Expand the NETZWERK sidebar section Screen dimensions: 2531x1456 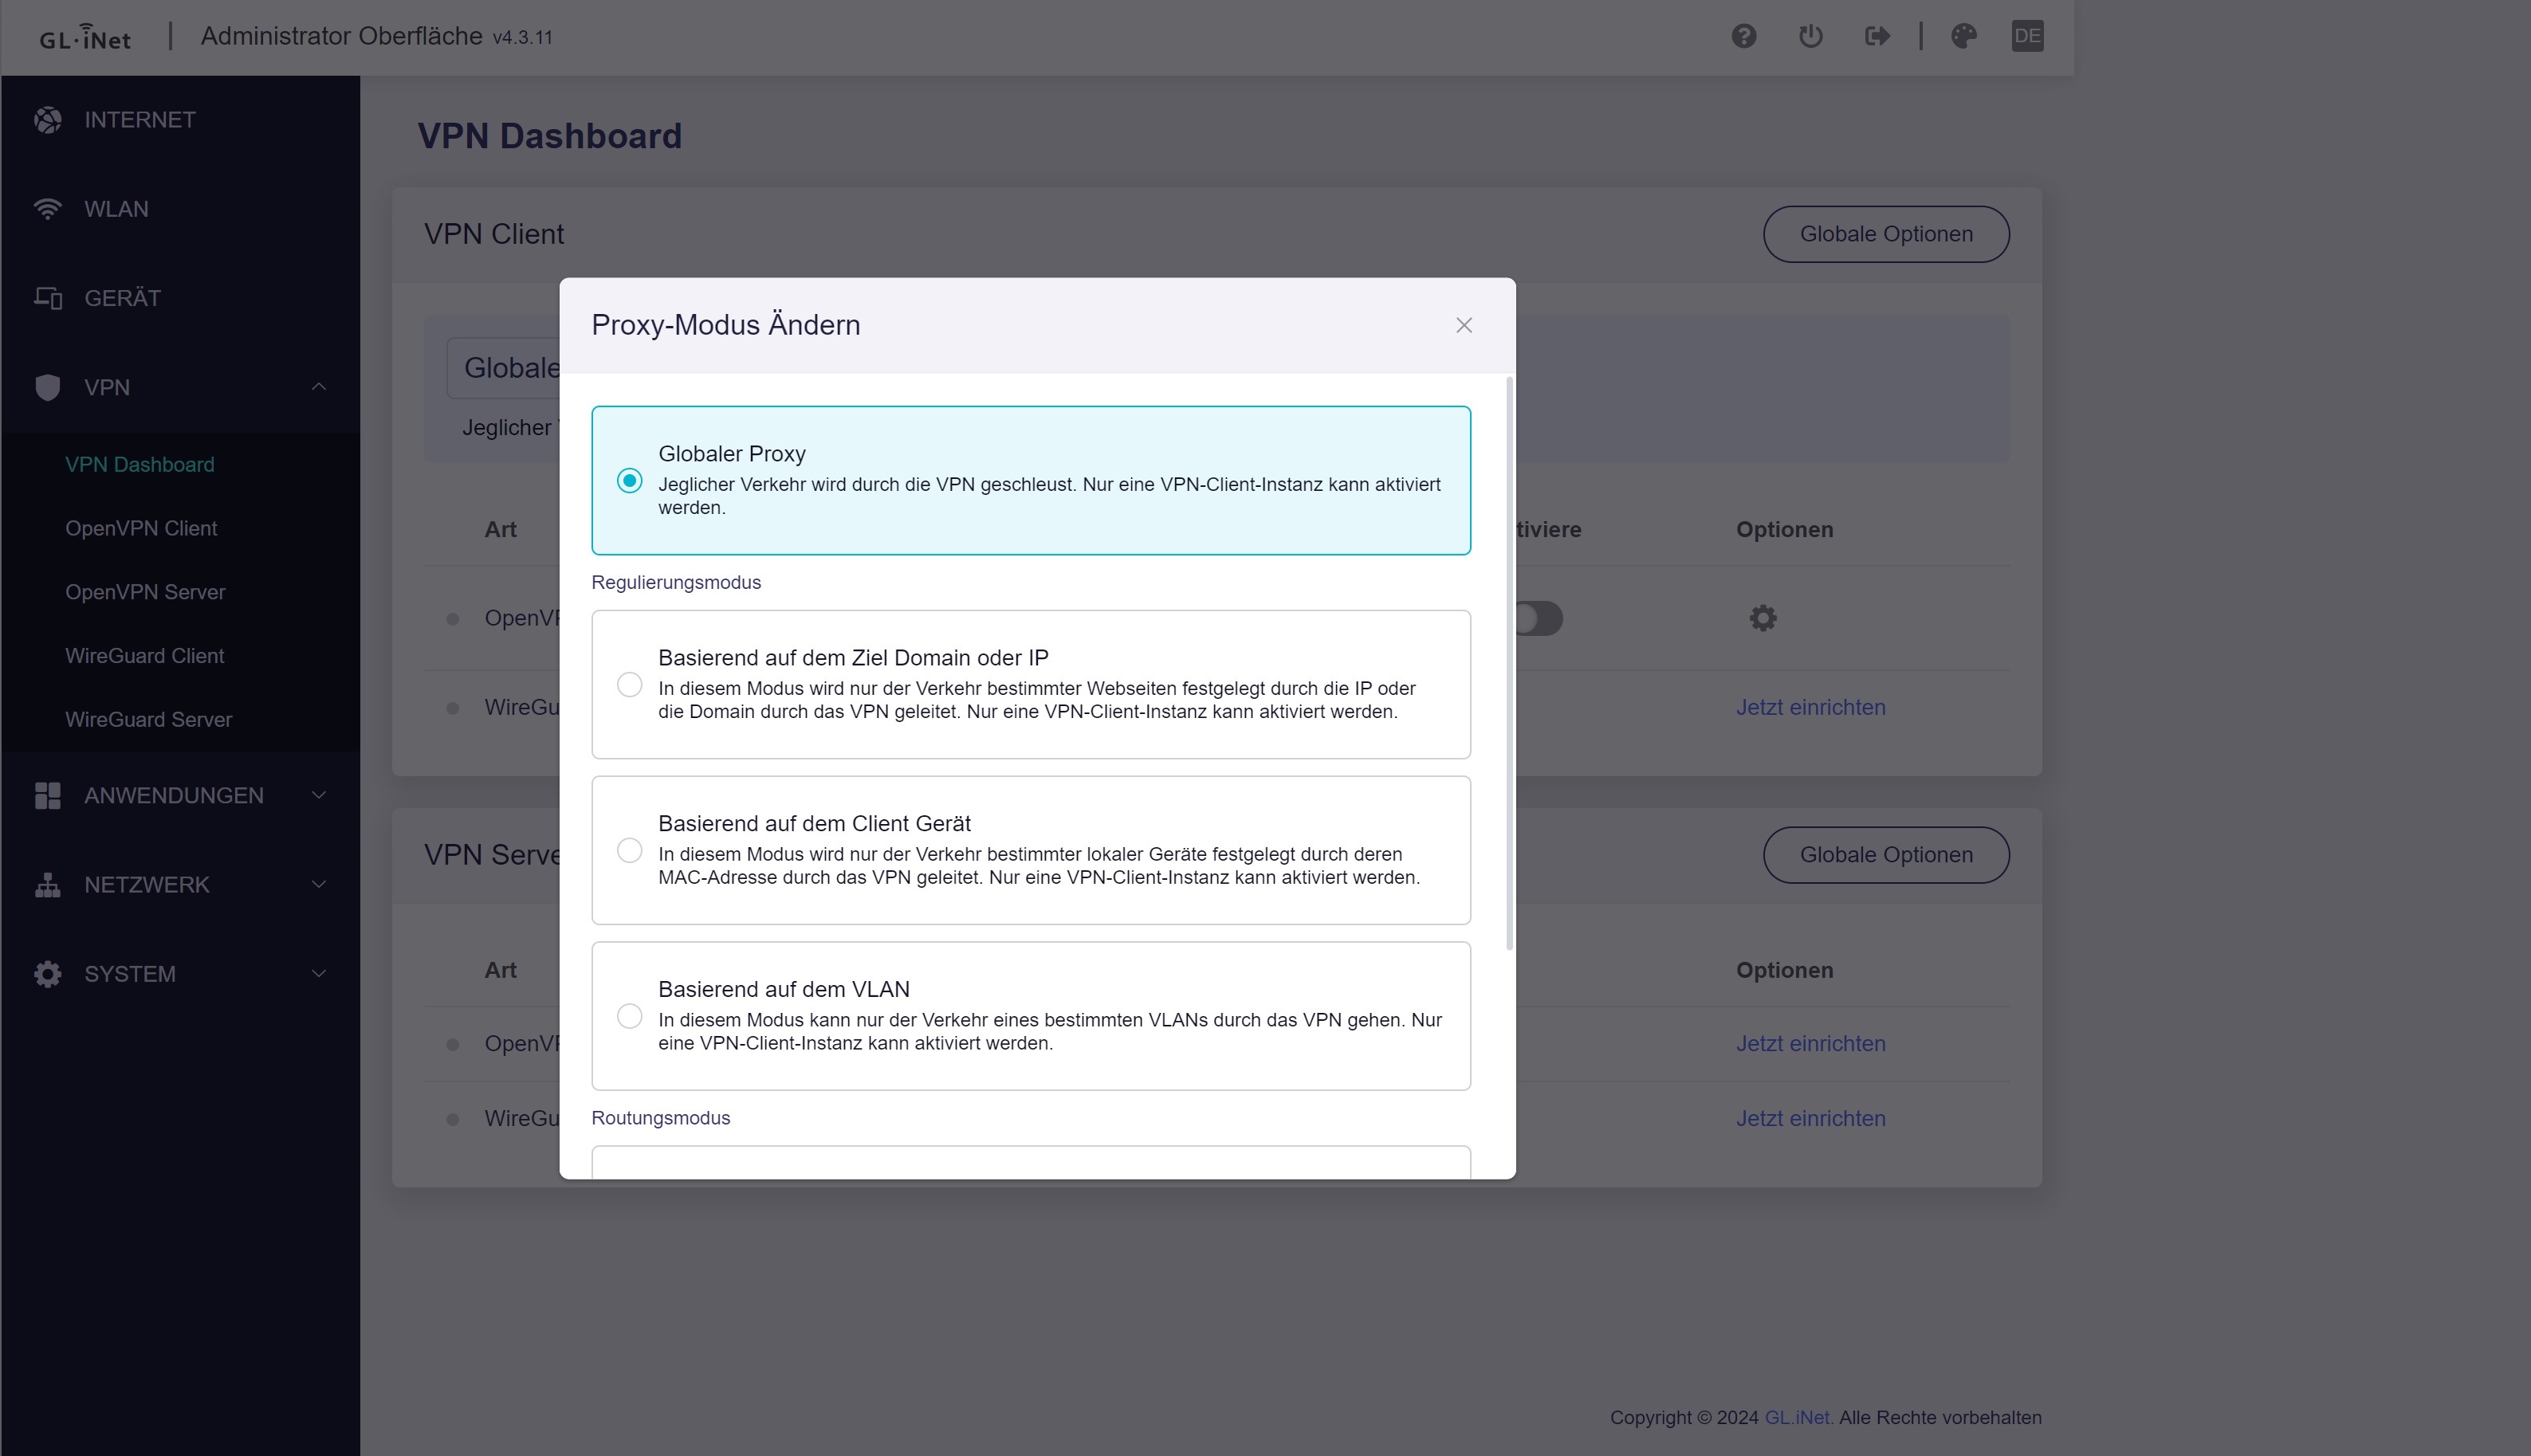[x=318, y=884]
